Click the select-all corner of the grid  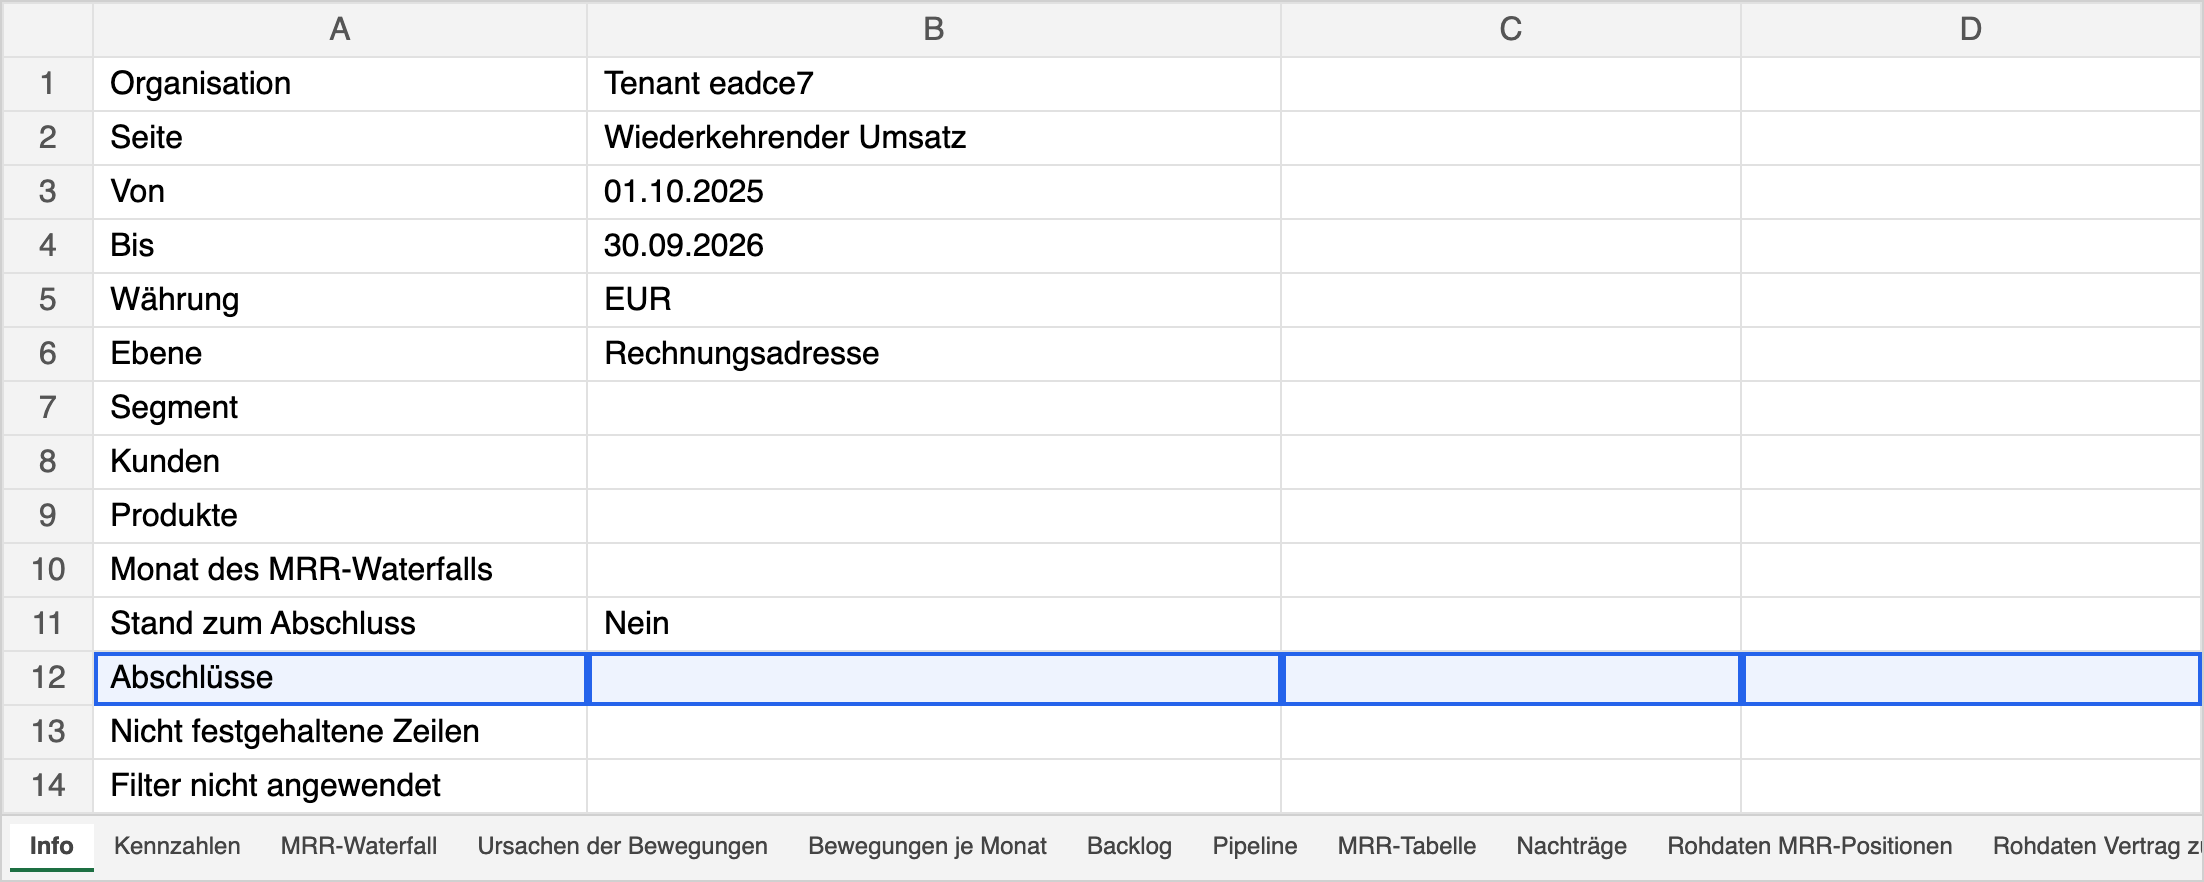48,29
